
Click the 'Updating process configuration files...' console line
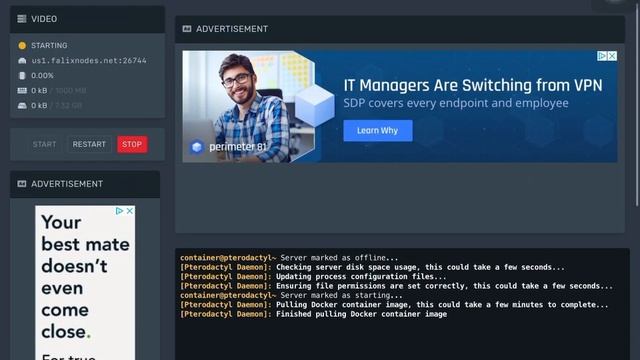pos(313,277)
